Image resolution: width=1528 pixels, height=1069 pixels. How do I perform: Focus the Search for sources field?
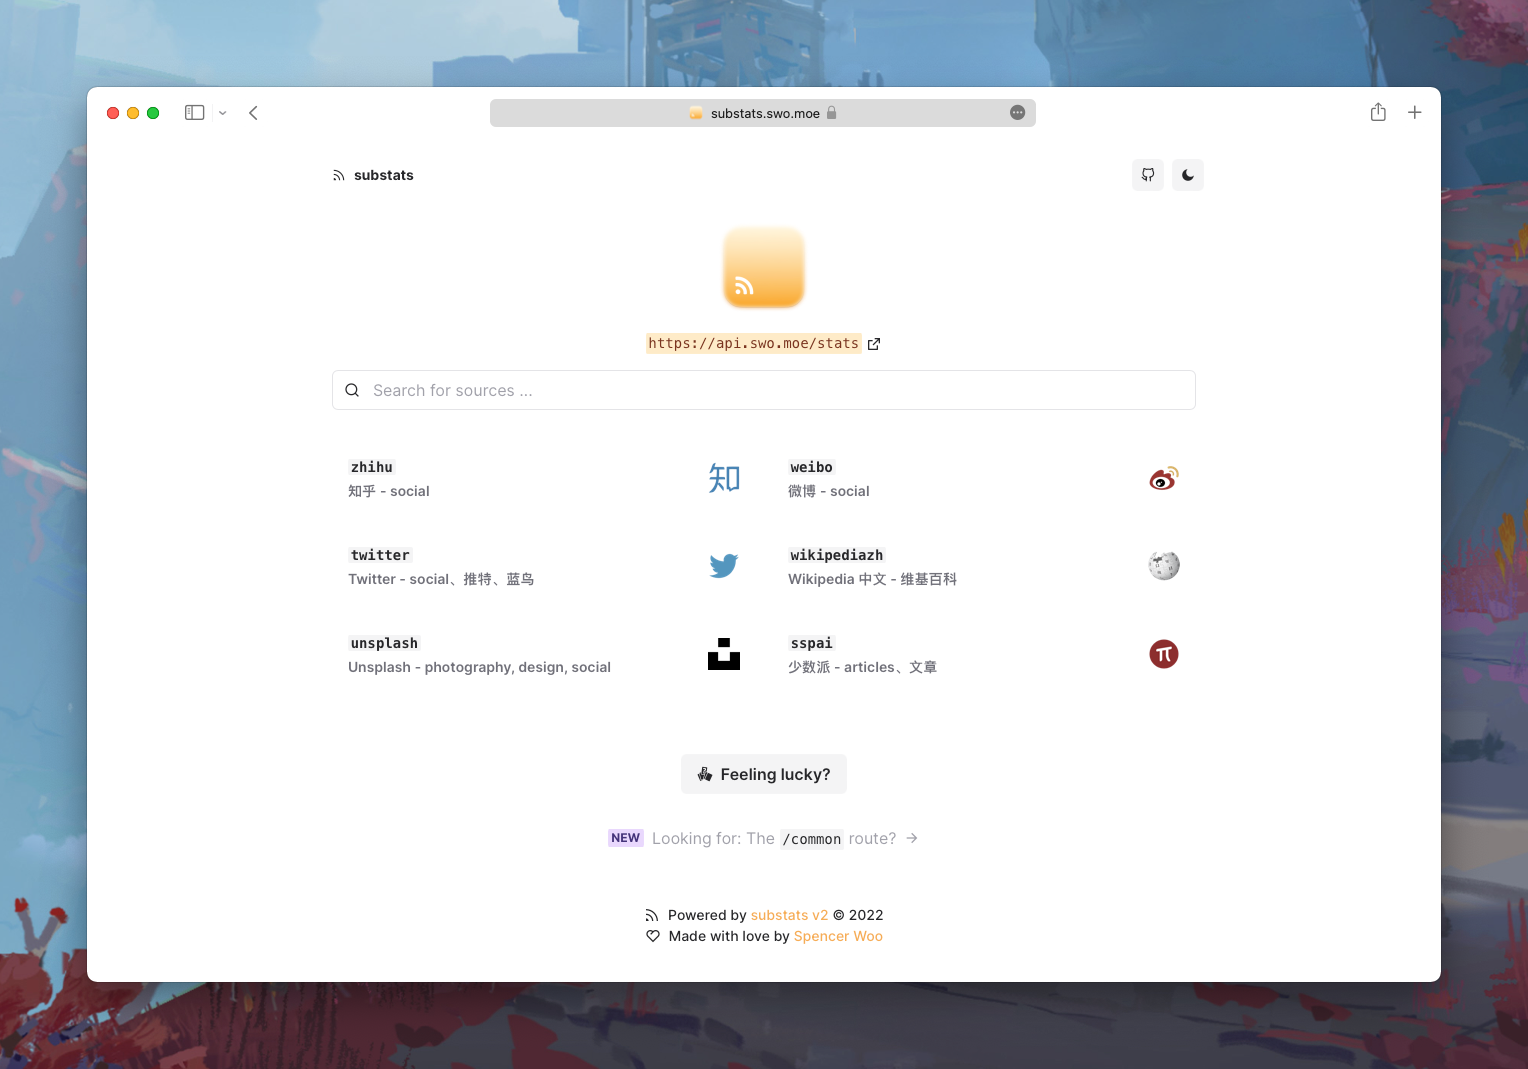point(764,390)
